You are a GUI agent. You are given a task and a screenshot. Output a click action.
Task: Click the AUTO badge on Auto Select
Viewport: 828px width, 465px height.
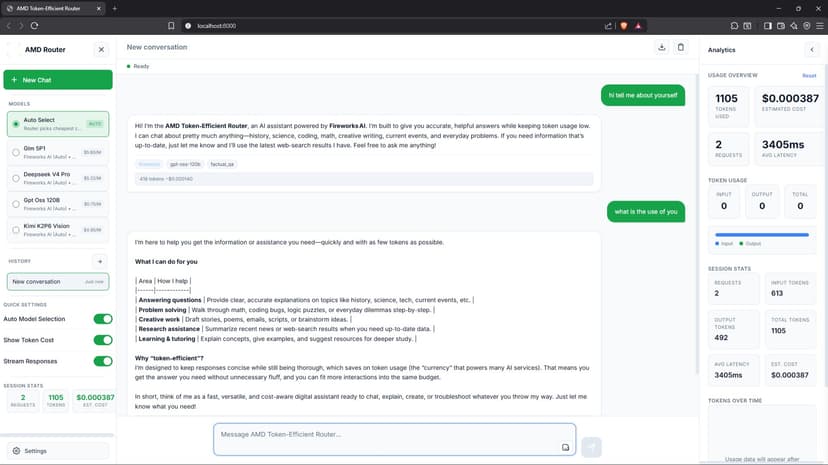pos(95,124)
